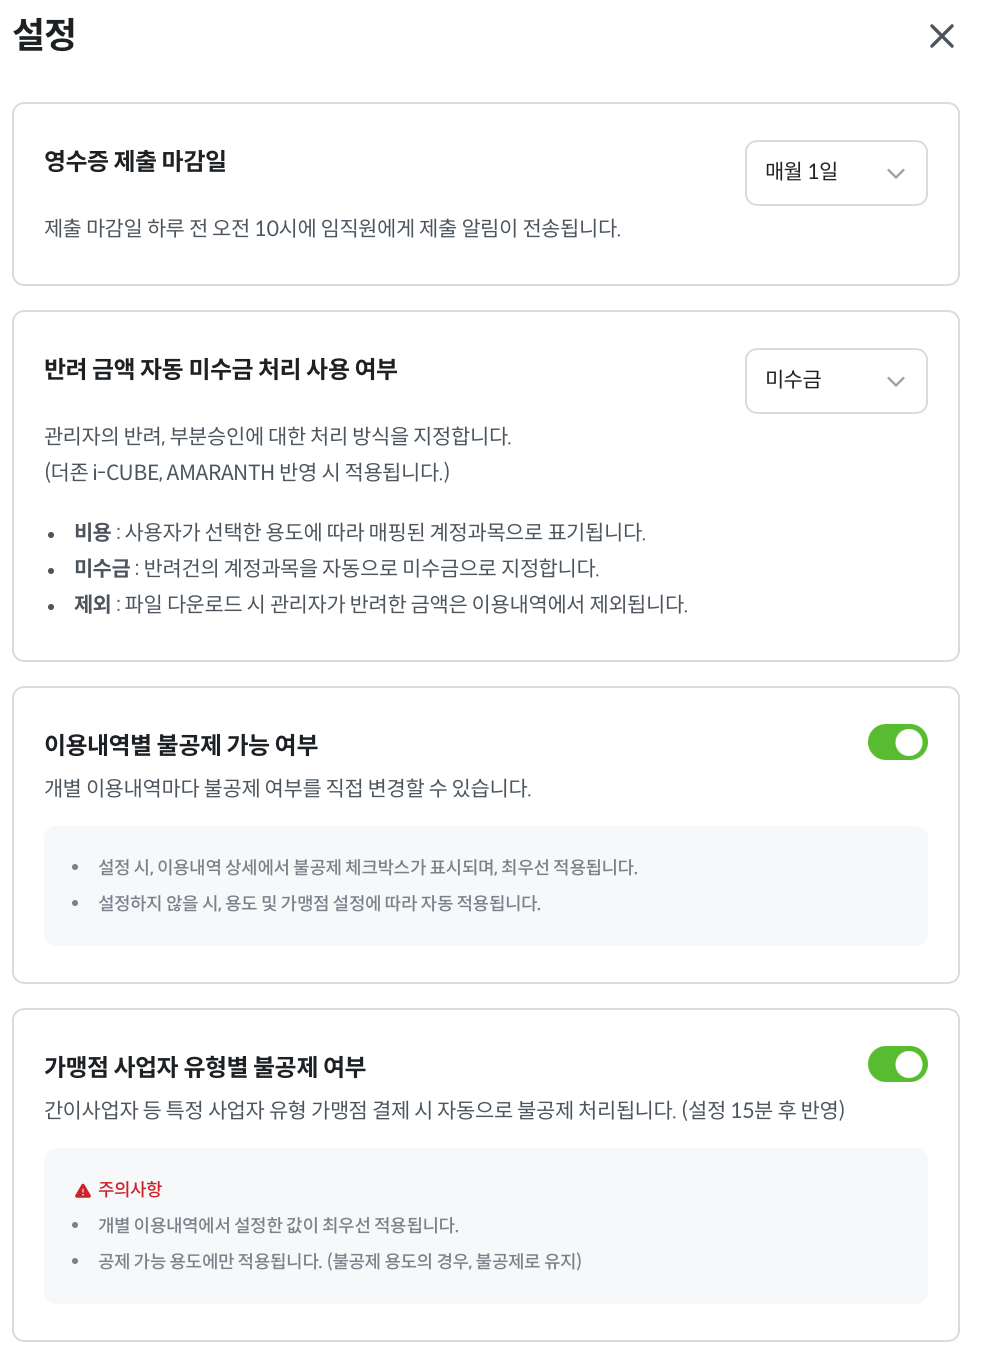Click the 이용내역별 불공제 가능 여부 heading
Viewport: 984px width, 1364px height.
pos(181,745)
